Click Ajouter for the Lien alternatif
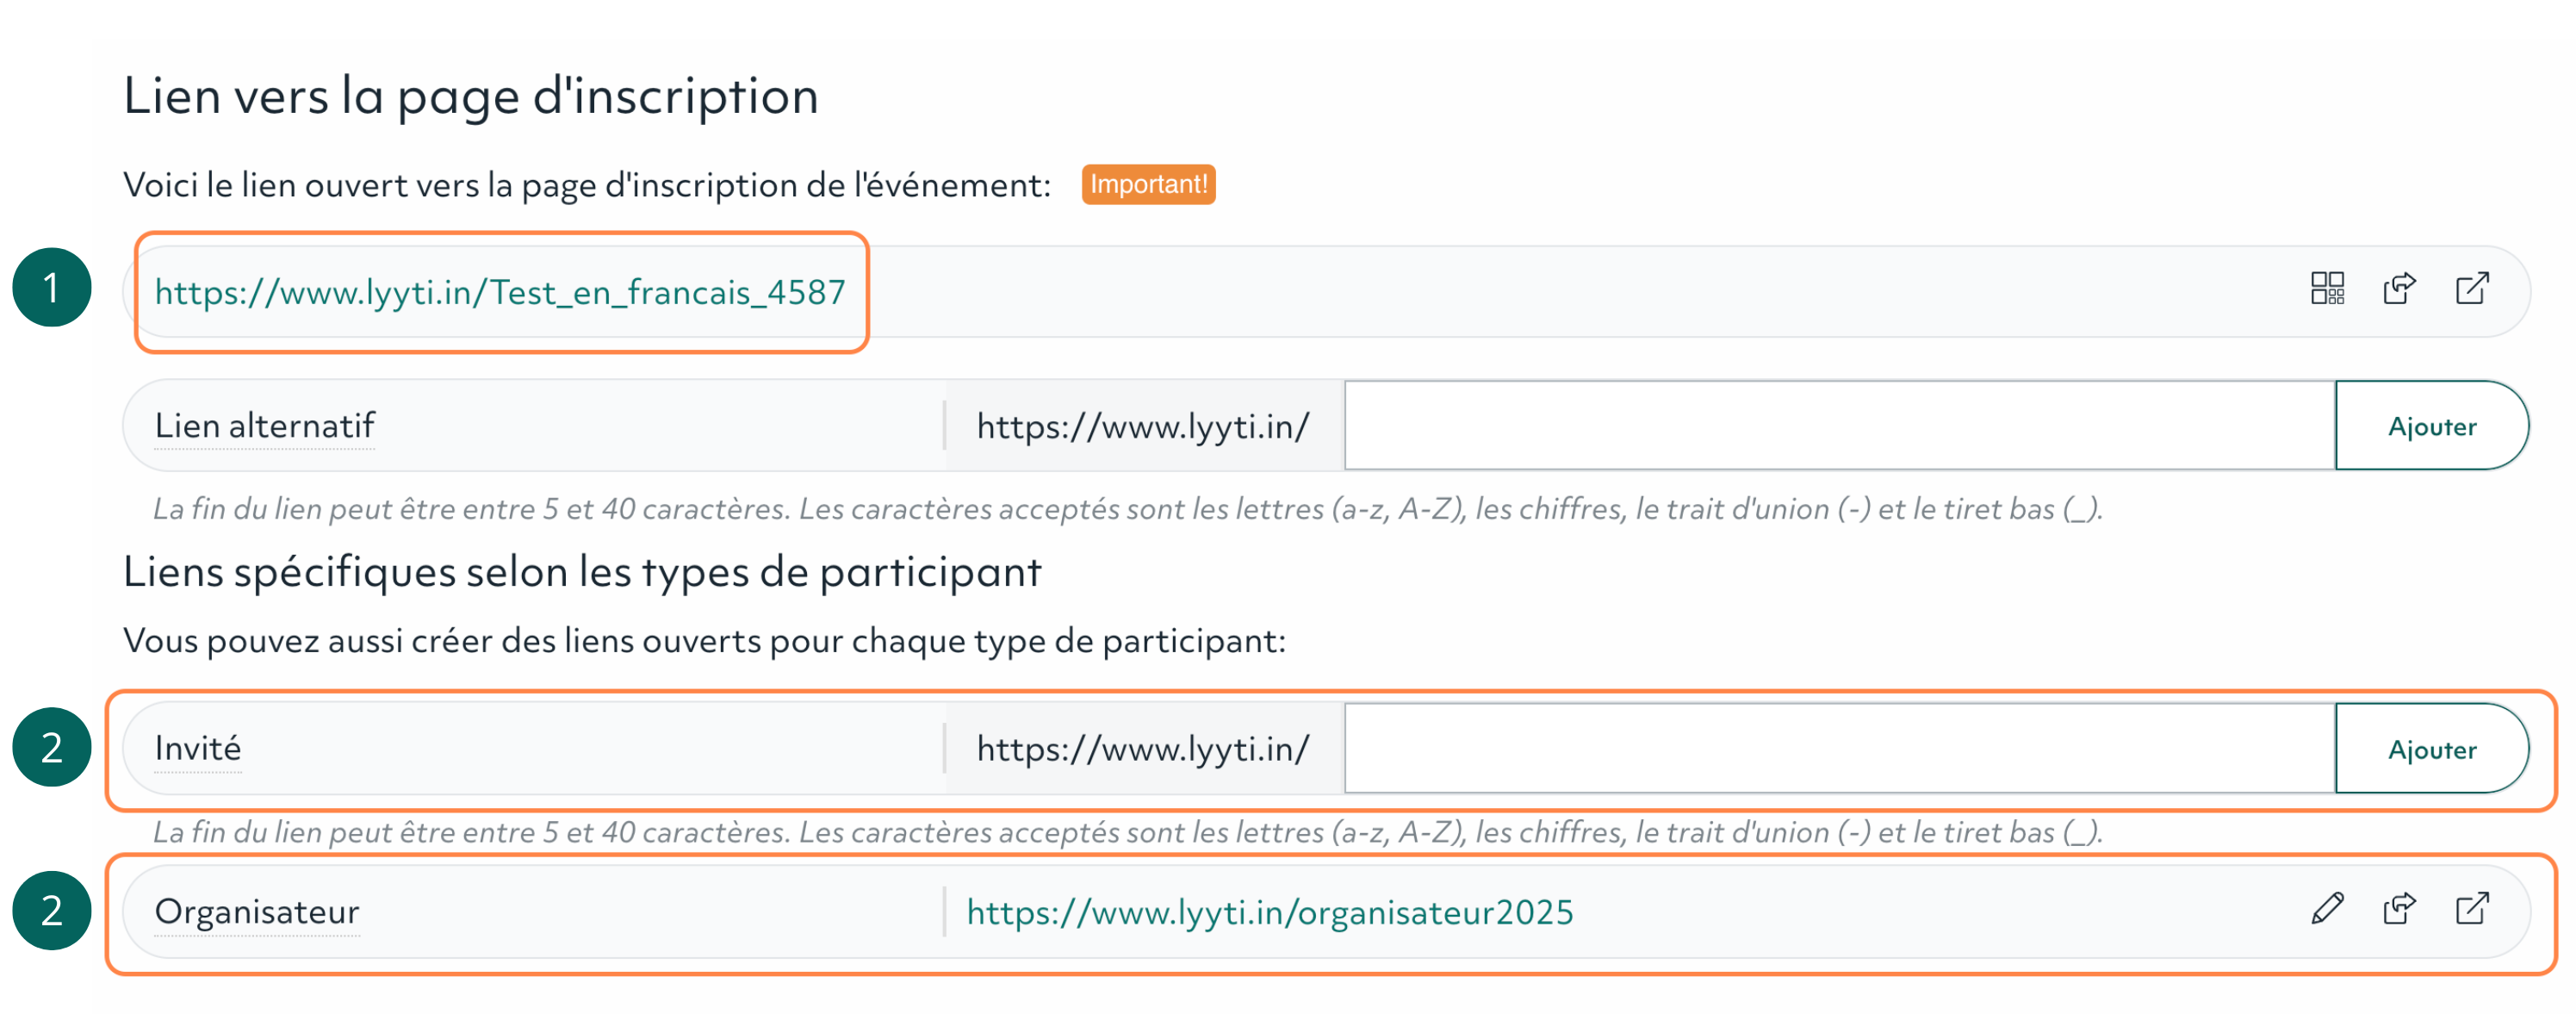 tap(2431, 426)
